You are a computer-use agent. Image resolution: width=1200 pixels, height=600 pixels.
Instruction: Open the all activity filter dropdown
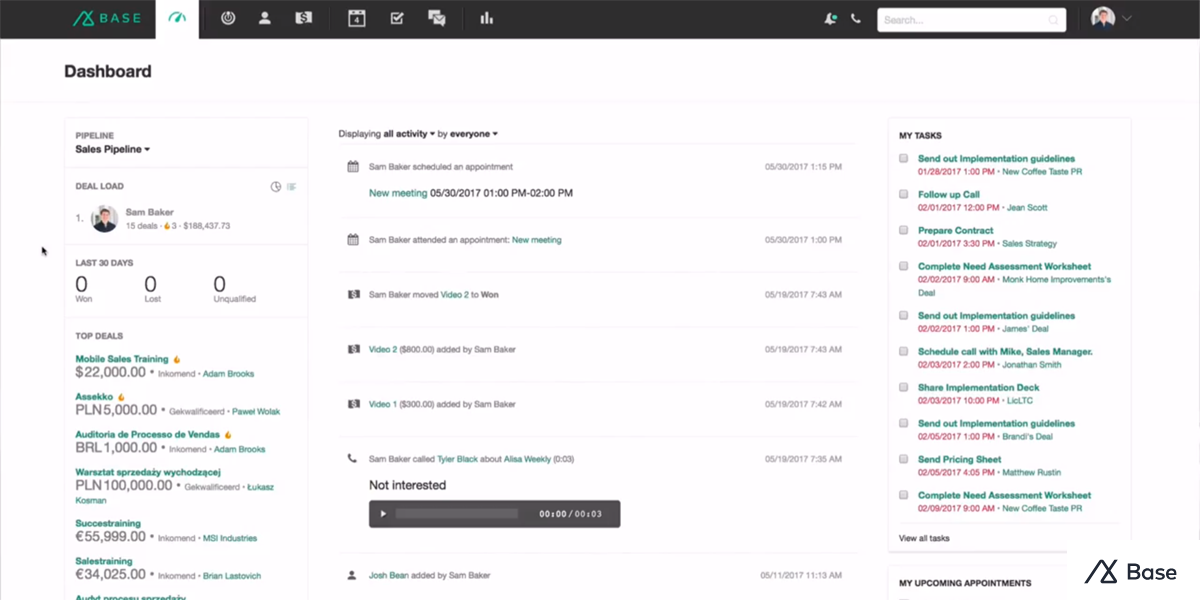[x=408, y=133]
